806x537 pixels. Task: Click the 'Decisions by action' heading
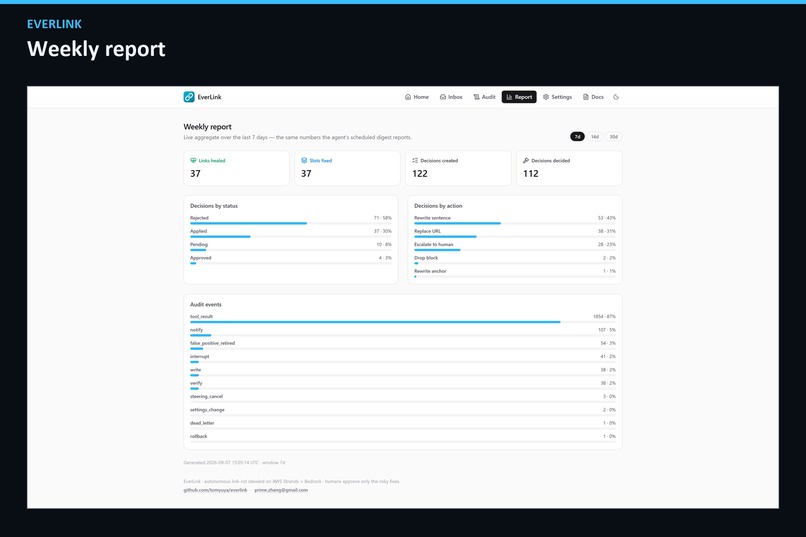pos(438,206)
